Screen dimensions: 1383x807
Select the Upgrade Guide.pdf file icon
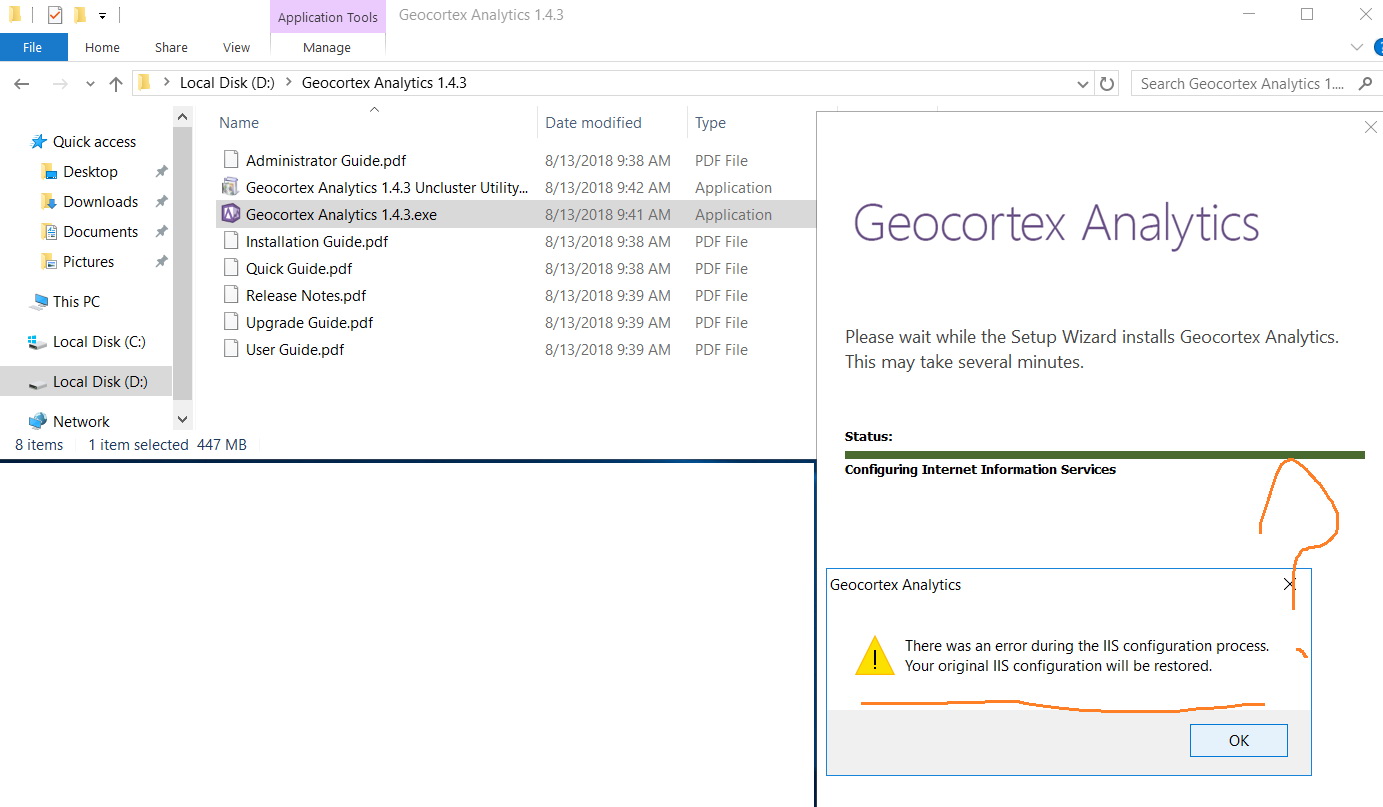coord(231,322)
